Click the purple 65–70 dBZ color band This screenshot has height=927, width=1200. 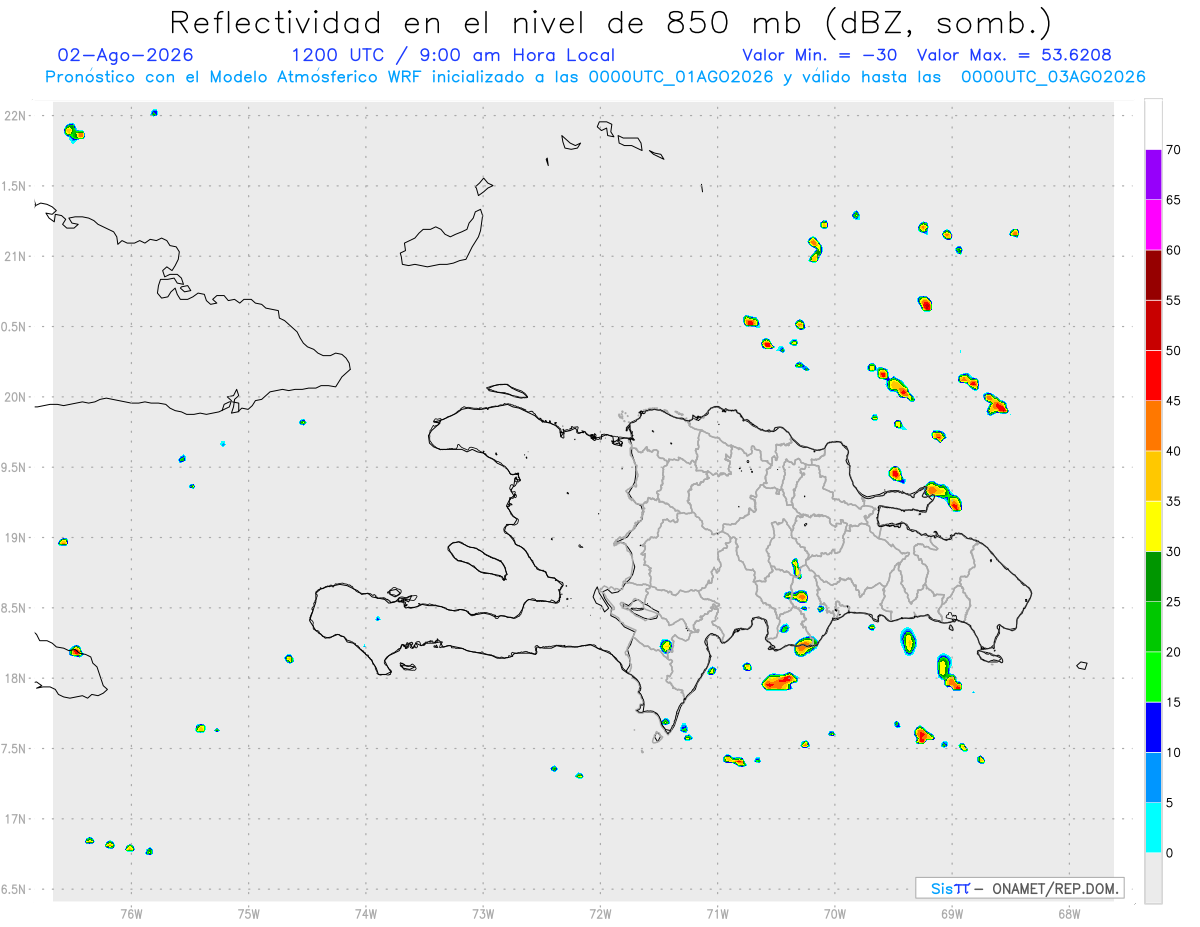1153,175
